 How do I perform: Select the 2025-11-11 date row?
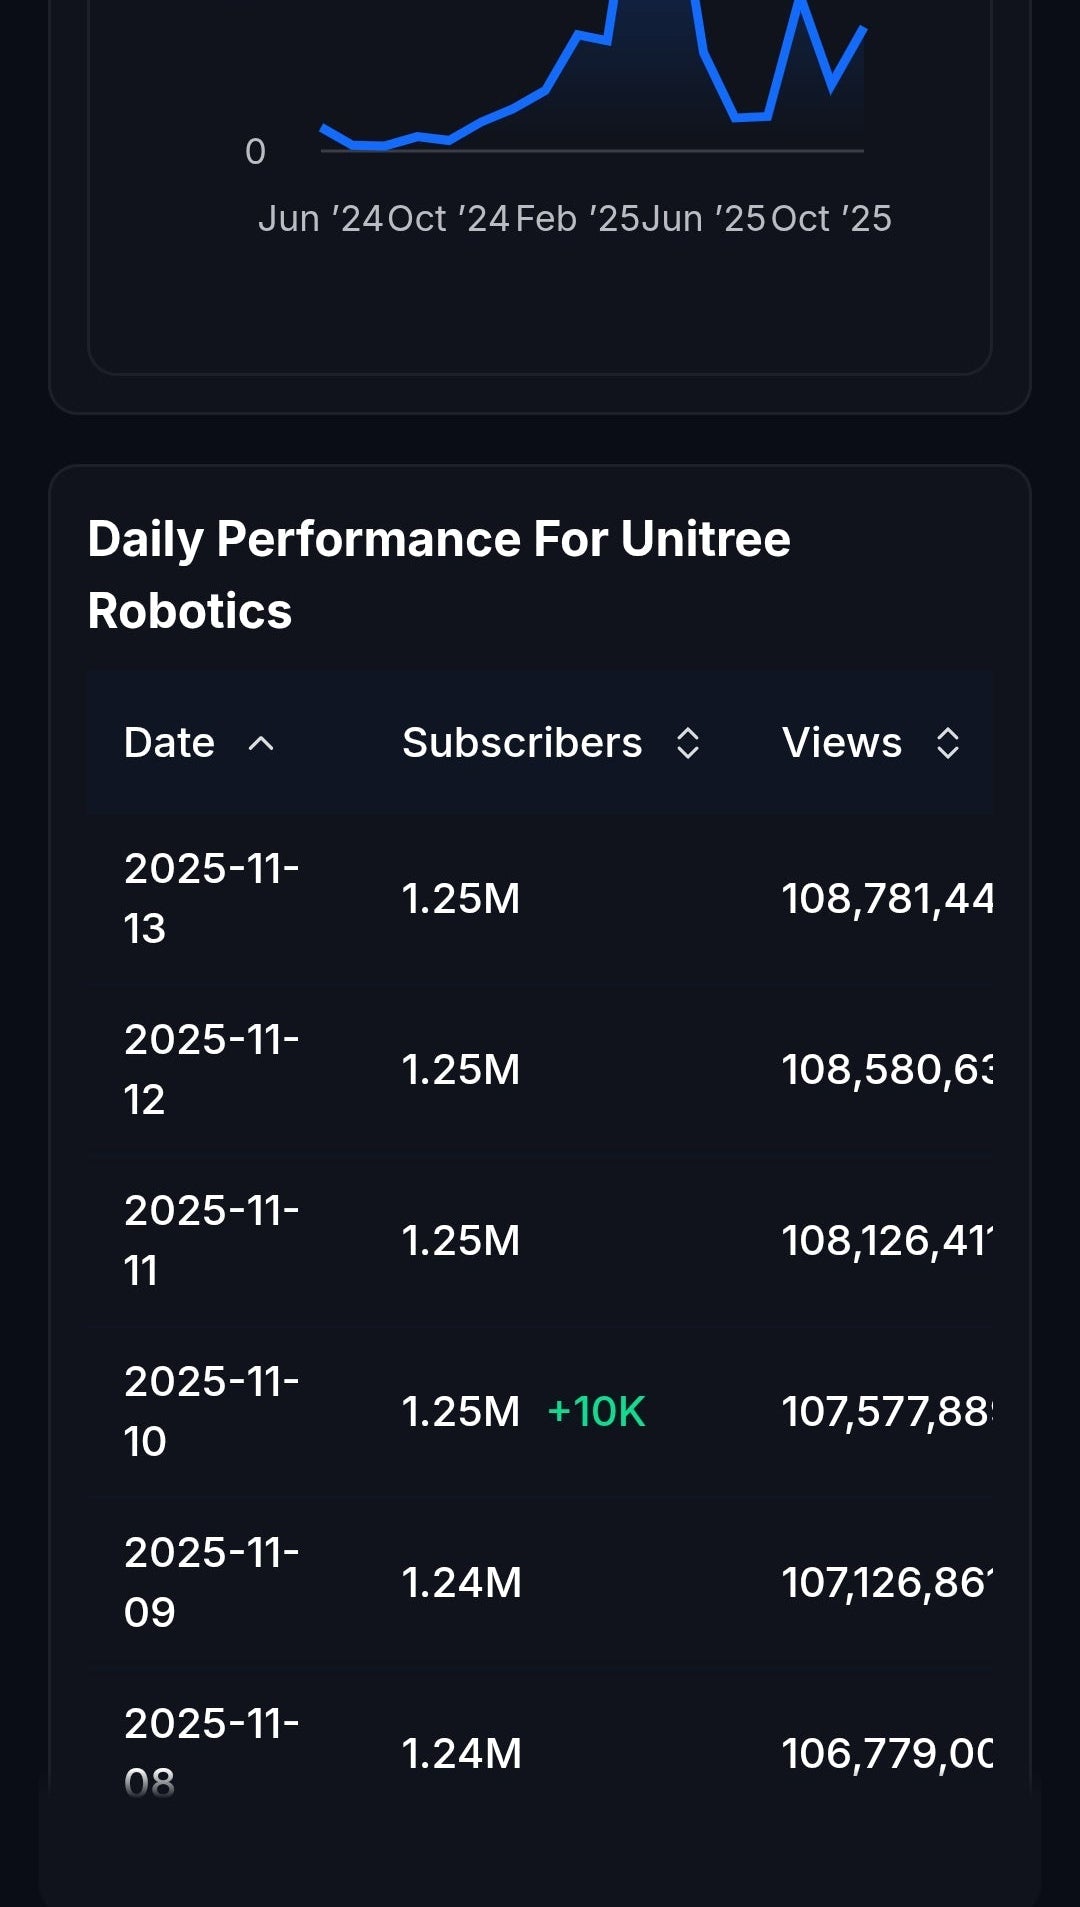tap(211, 1240)
